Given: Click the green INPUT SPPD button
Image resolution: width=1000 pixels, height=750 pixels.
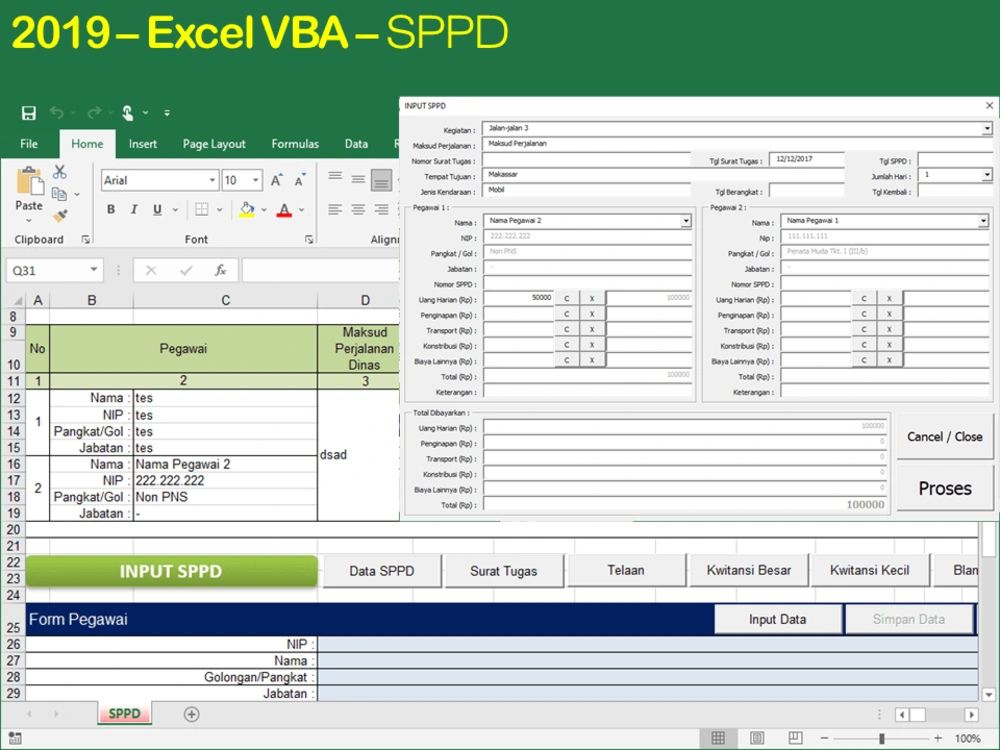Looking at the screenshot, I should (x=171, y=571).
